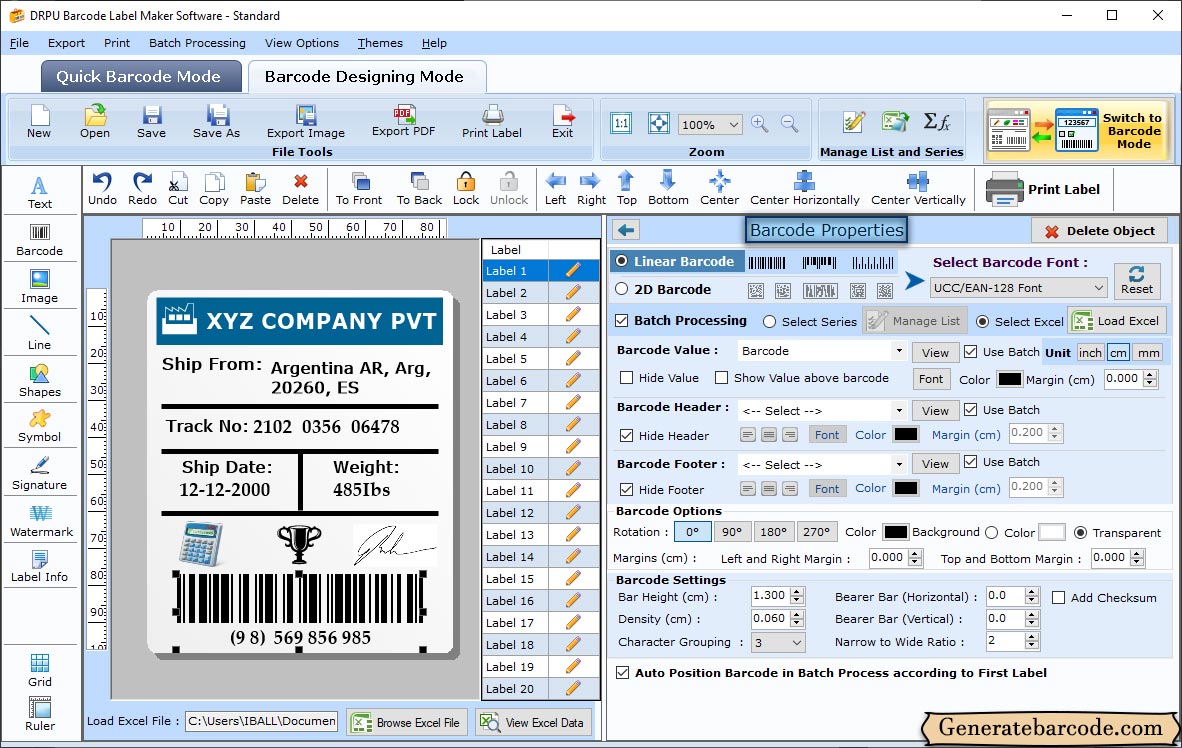Select 2D Barcode radio option
This screenshot has height=748, width=1182.
click(621, 289)
